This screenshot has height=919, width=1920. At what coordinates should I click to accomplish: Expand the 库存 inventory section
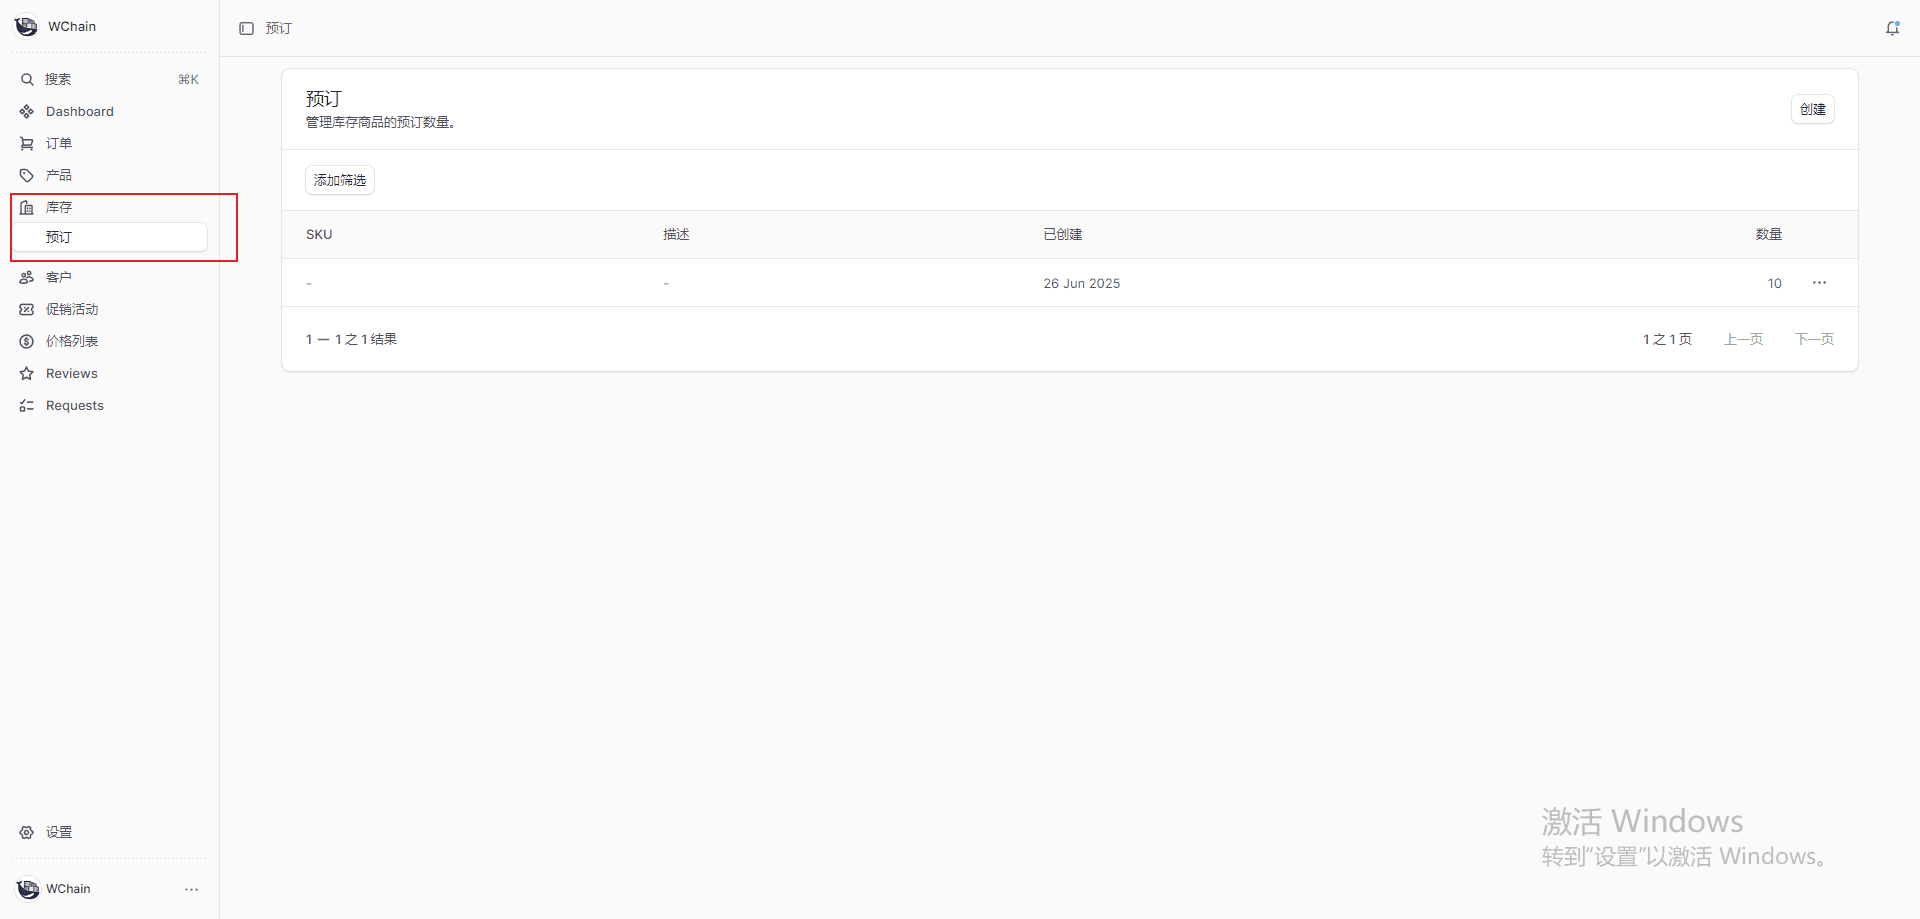click(59, 208)
